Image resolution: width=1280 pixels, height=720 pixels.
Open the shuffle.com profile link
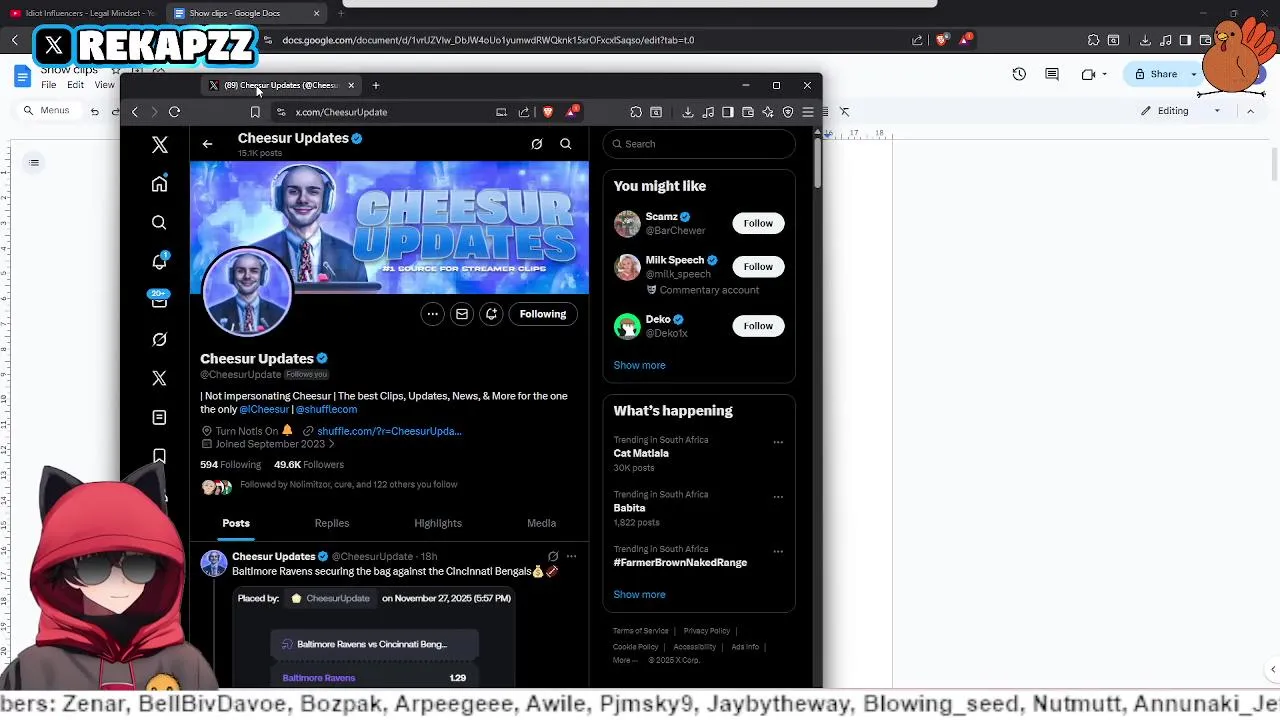[389, 431]
